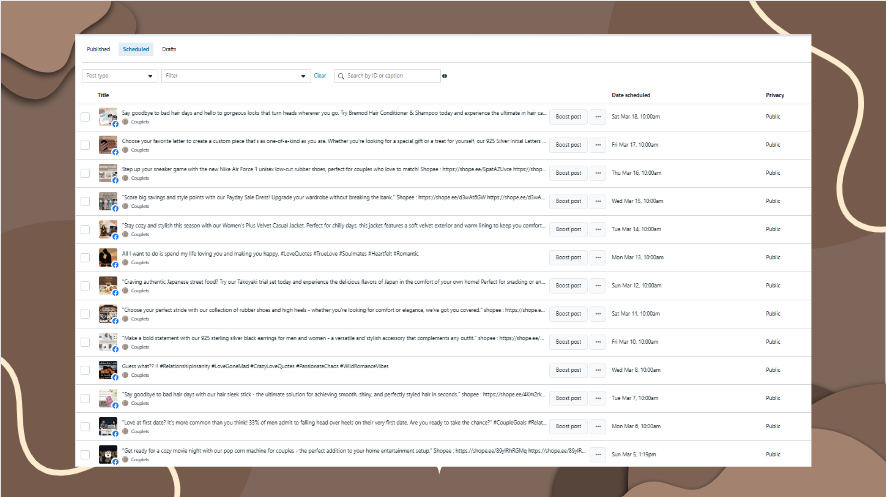The image size is (886, 497).
Task: Click the three-dot icon on the Tue Mar 7 post
Action: (598, 398)
